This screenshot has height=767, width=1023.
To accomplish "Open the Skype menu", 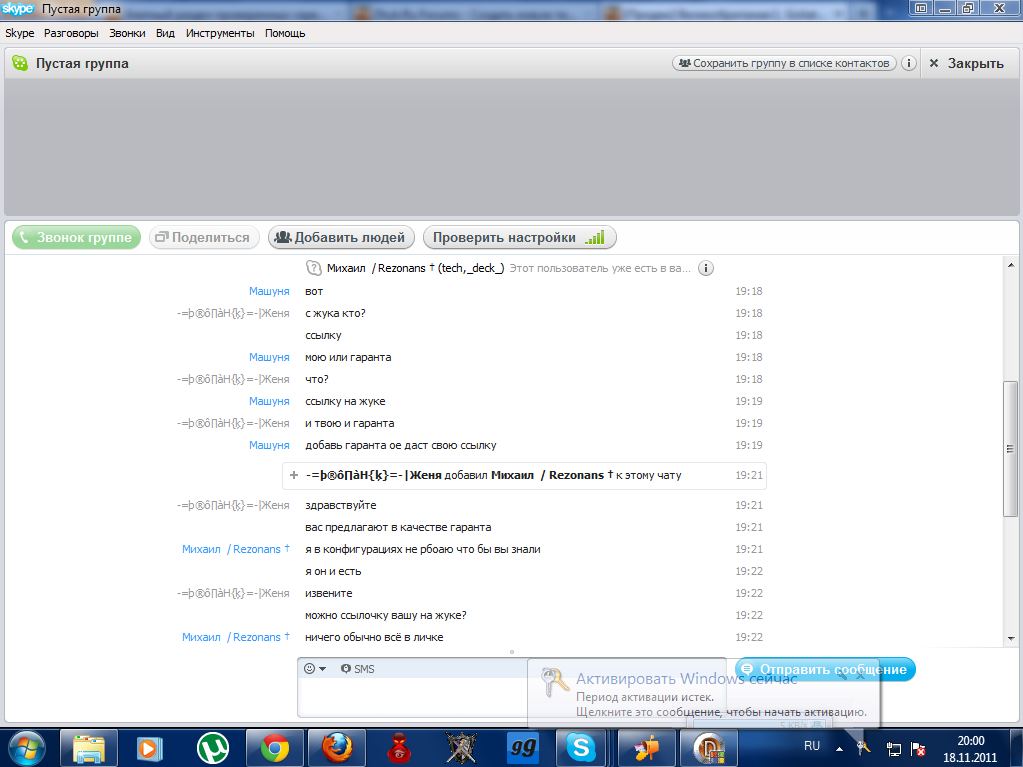I will (x=20, y=33).
